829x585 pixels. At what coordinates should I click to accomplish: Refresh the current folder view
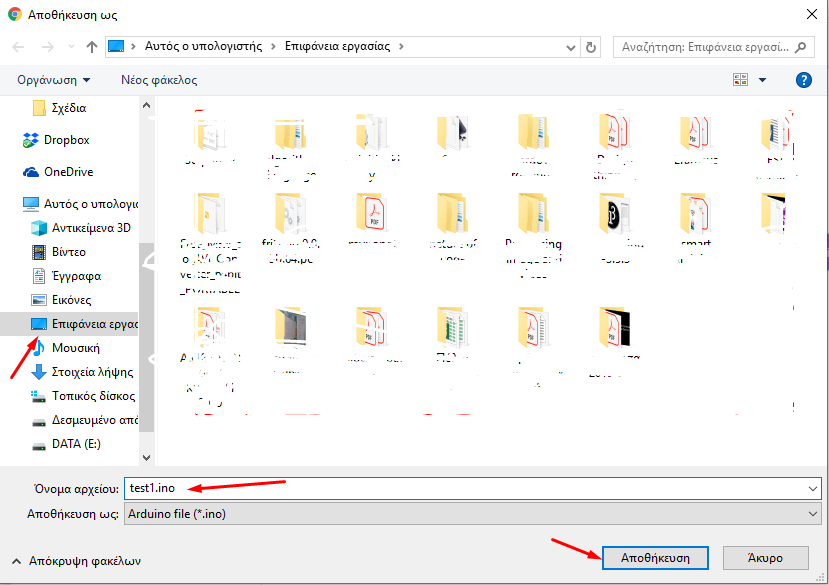tap(591, 47)
